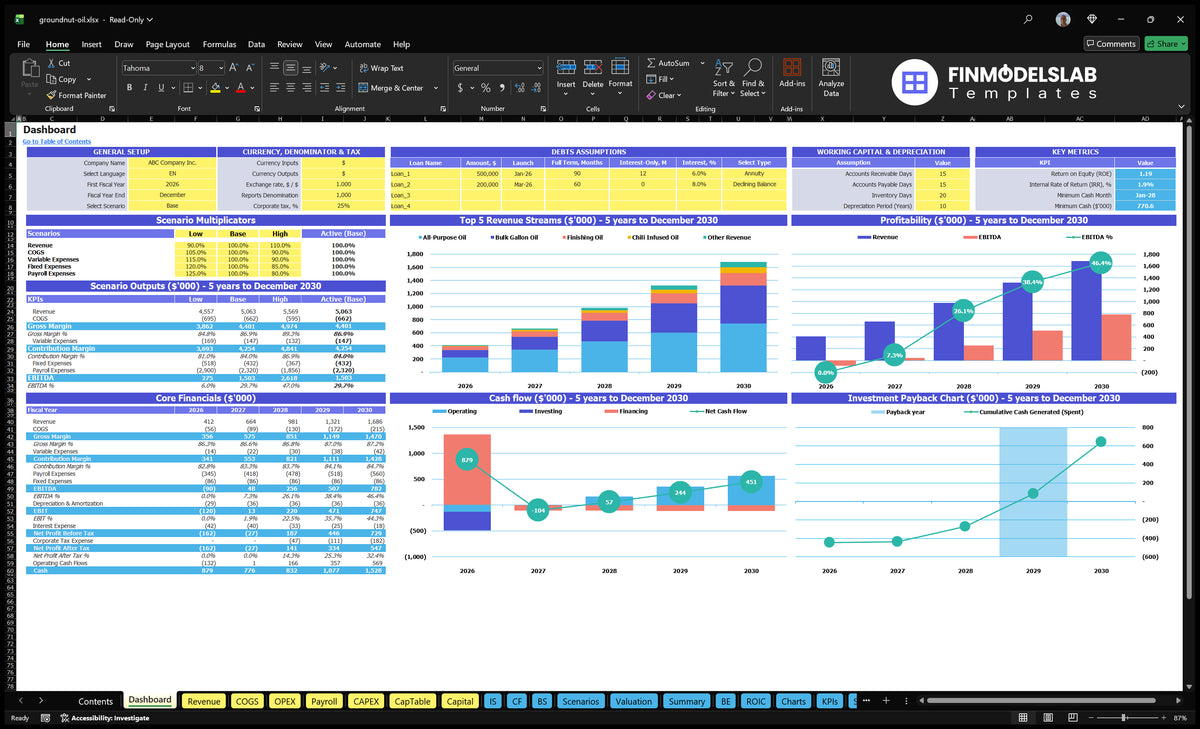Follow the Go to Table of Contents link
This screenshot has height=729, width=1200.
[57, 142]
